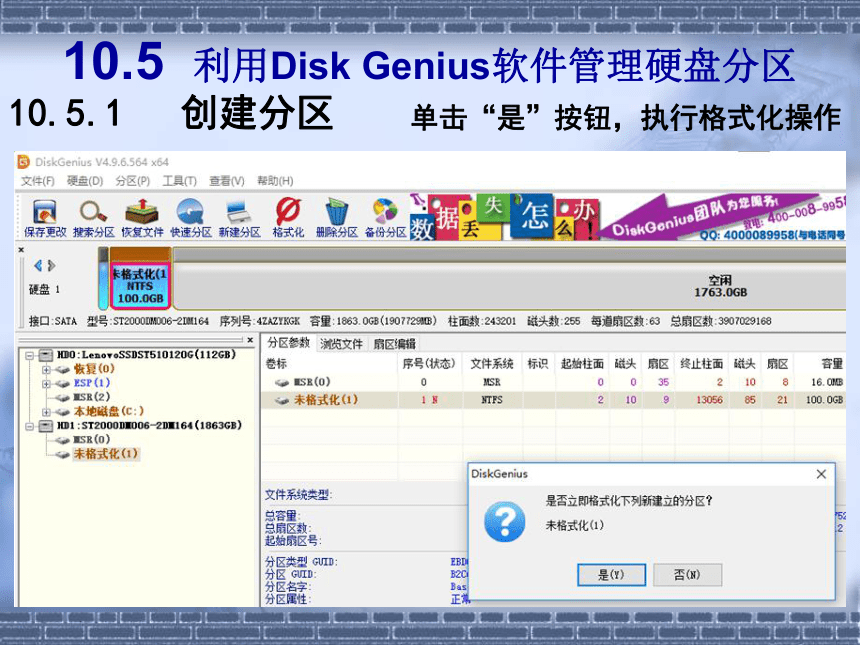Image resolution: width=860 pixels, height=645 pixels.
Task: Select MSR(0) under HD1 in tree
Action: pos(92,440)
